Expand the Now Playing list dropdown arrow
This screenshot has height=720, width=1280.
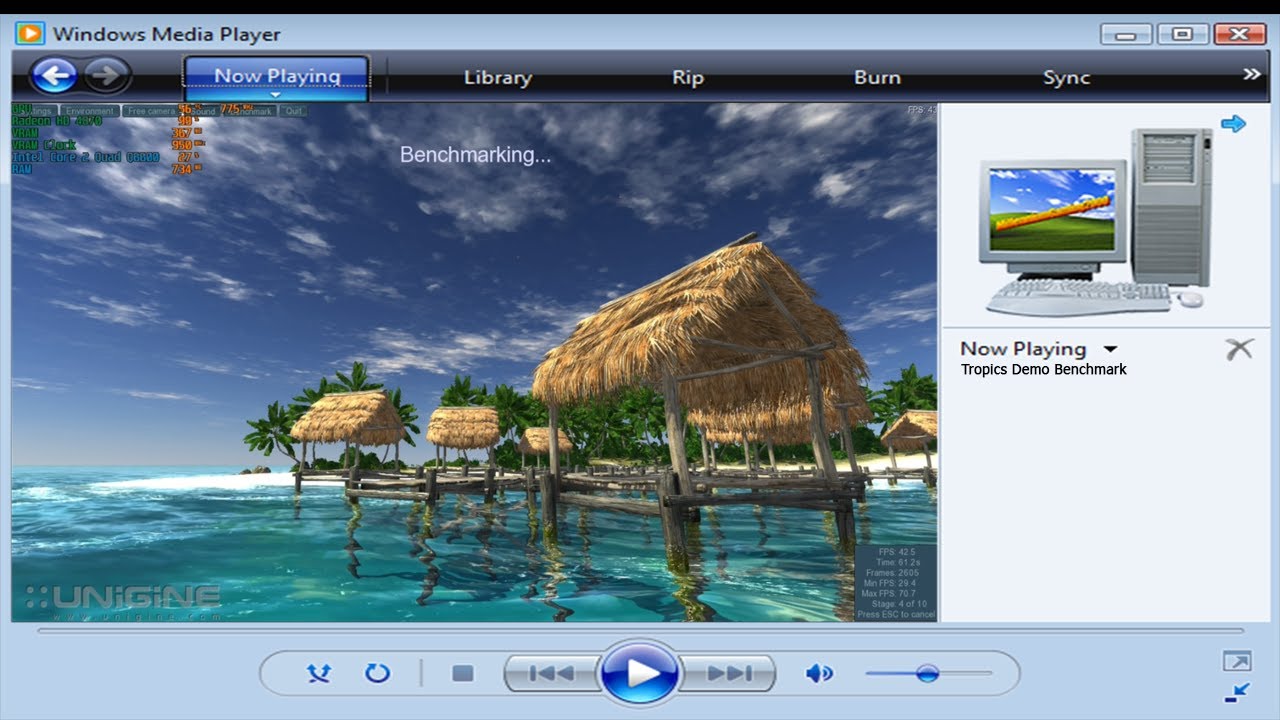click(1109, 350)
